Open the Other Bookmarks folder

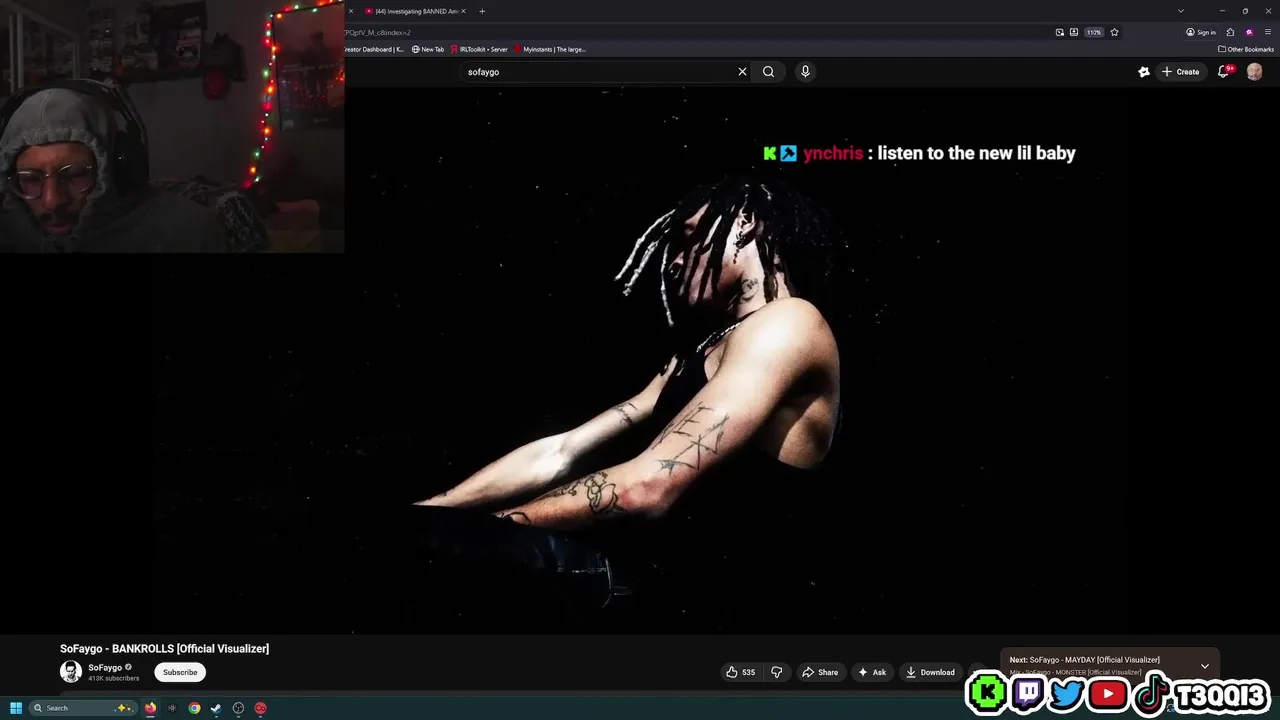coord(1246,49)
